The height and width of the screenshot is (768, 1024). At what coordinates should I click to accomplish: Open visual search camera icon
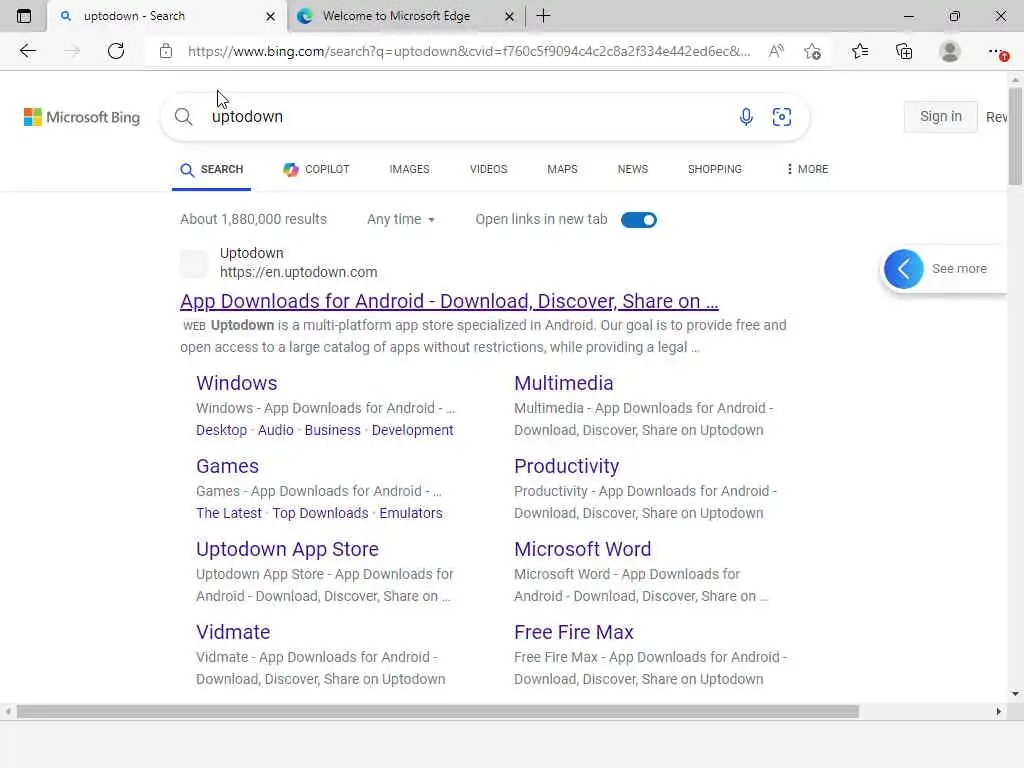[782, 117]
